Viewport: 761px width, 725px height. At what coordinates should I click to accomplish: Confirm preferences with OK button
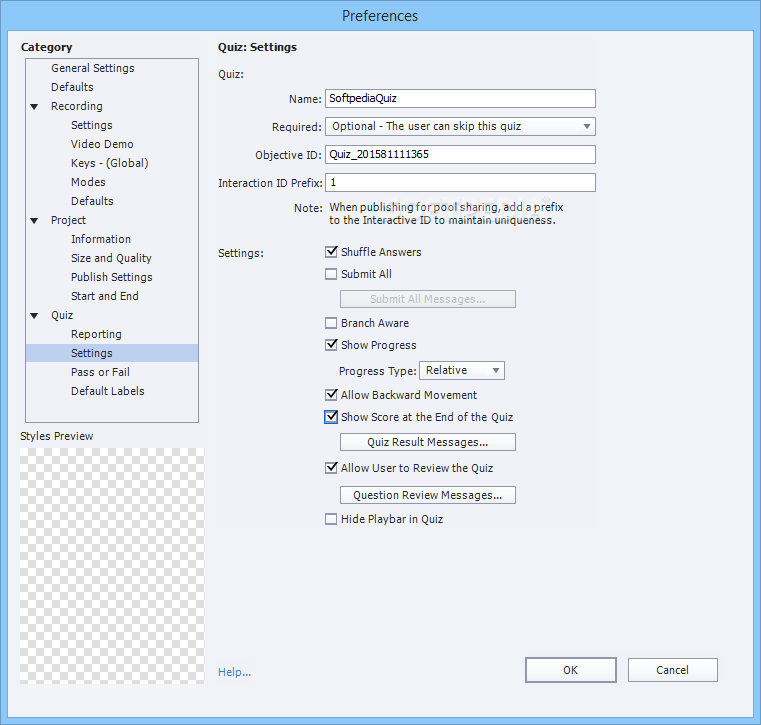tap(571, 670)
